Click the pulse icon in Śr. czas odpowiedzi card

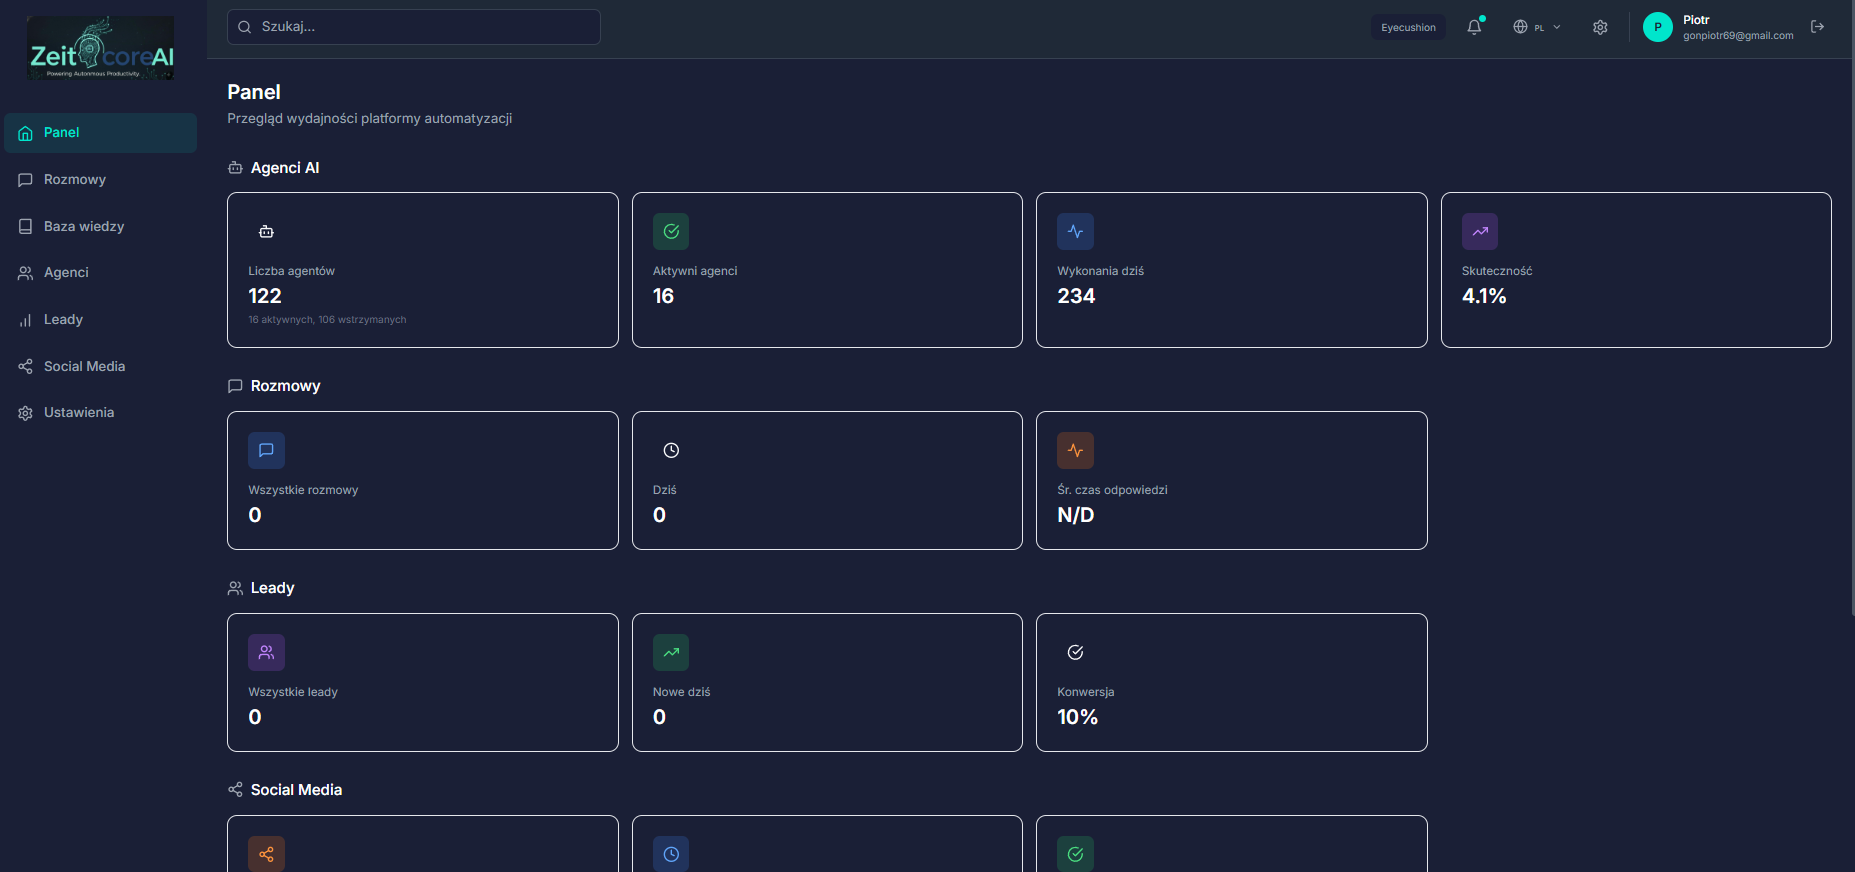click(x=1075, y=451)
